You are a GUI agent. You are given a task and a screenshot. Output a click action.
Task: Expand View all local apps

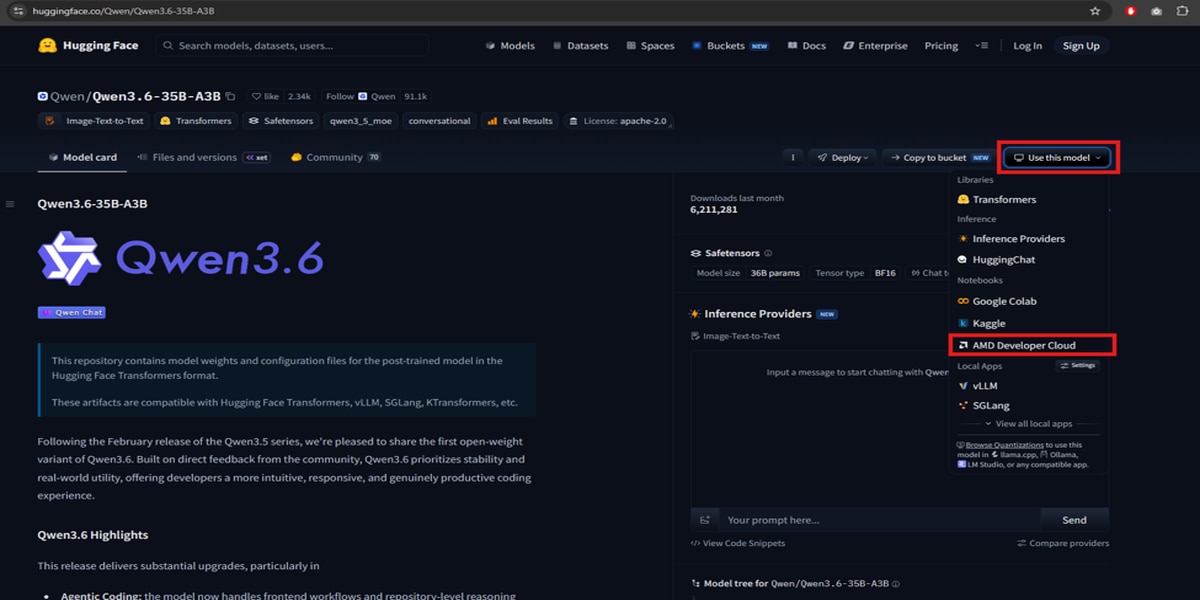click(1028, 424)
